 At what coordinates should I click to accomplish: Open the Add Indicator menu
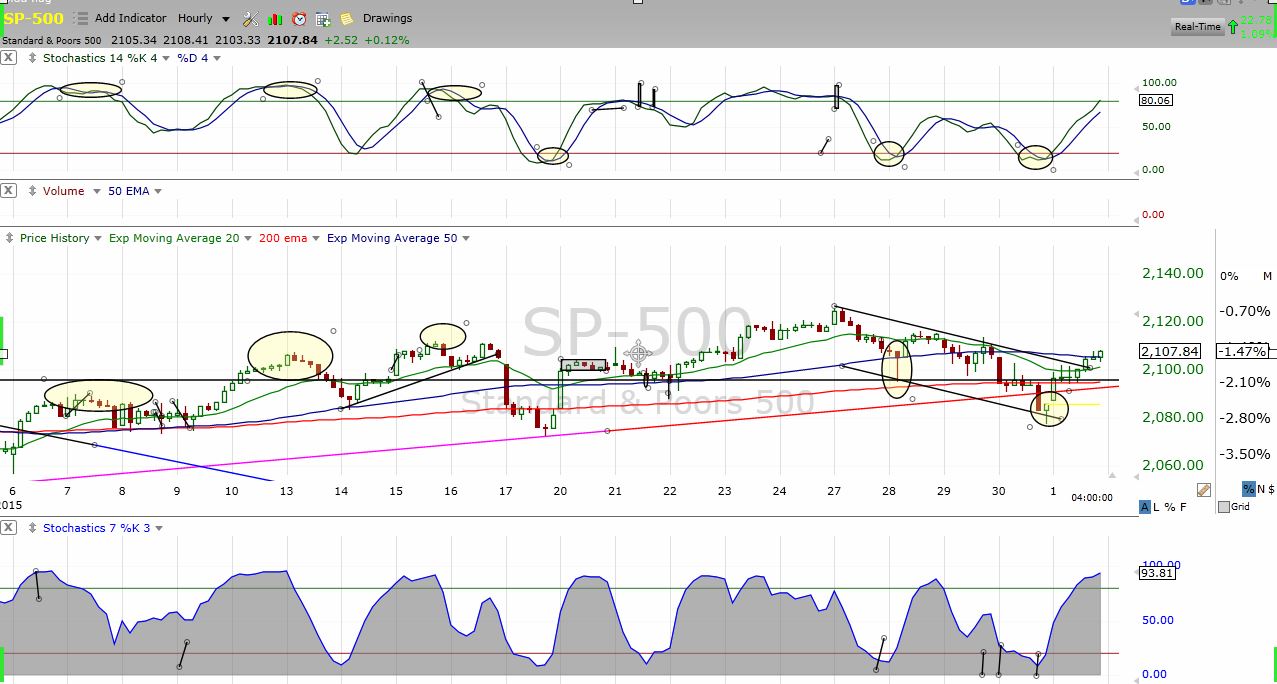131,19
